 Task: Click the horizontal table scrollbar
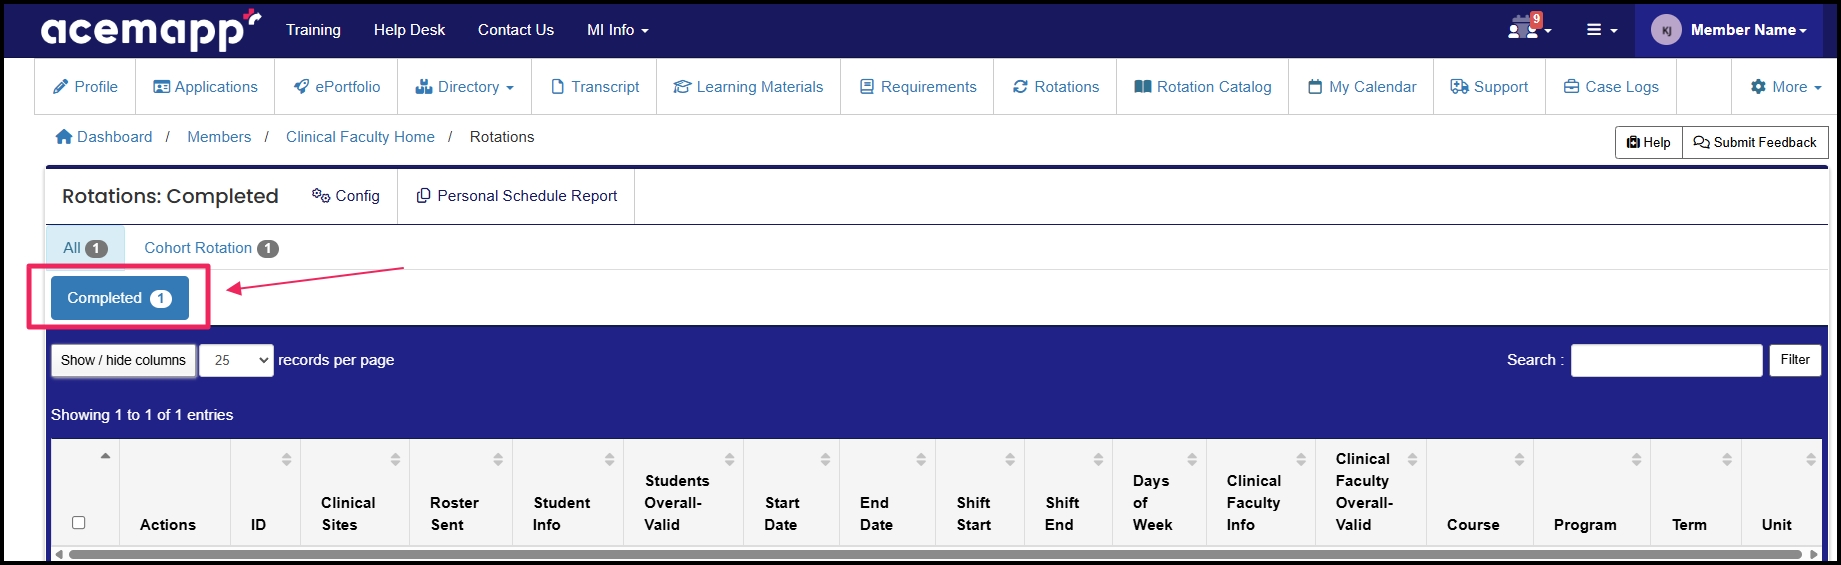coord(935,554)
